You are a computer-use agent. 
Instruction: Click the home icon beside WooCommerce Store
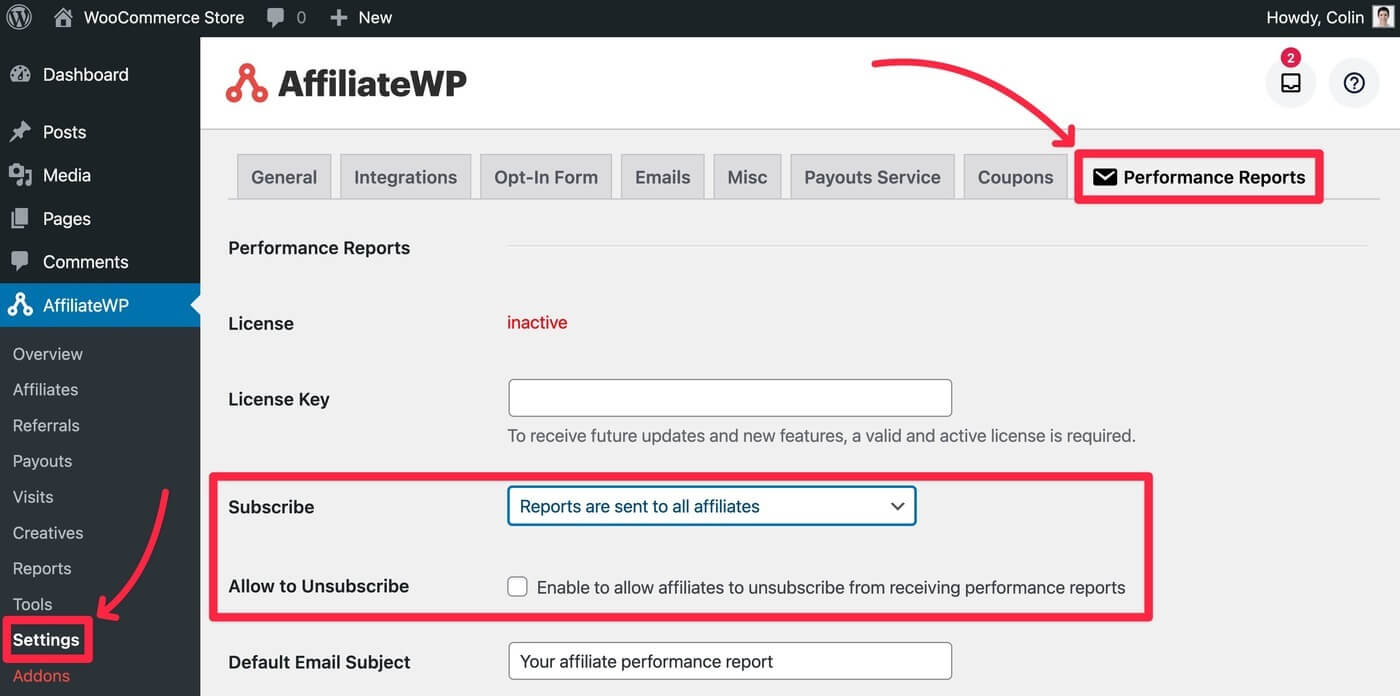(63, 17)
